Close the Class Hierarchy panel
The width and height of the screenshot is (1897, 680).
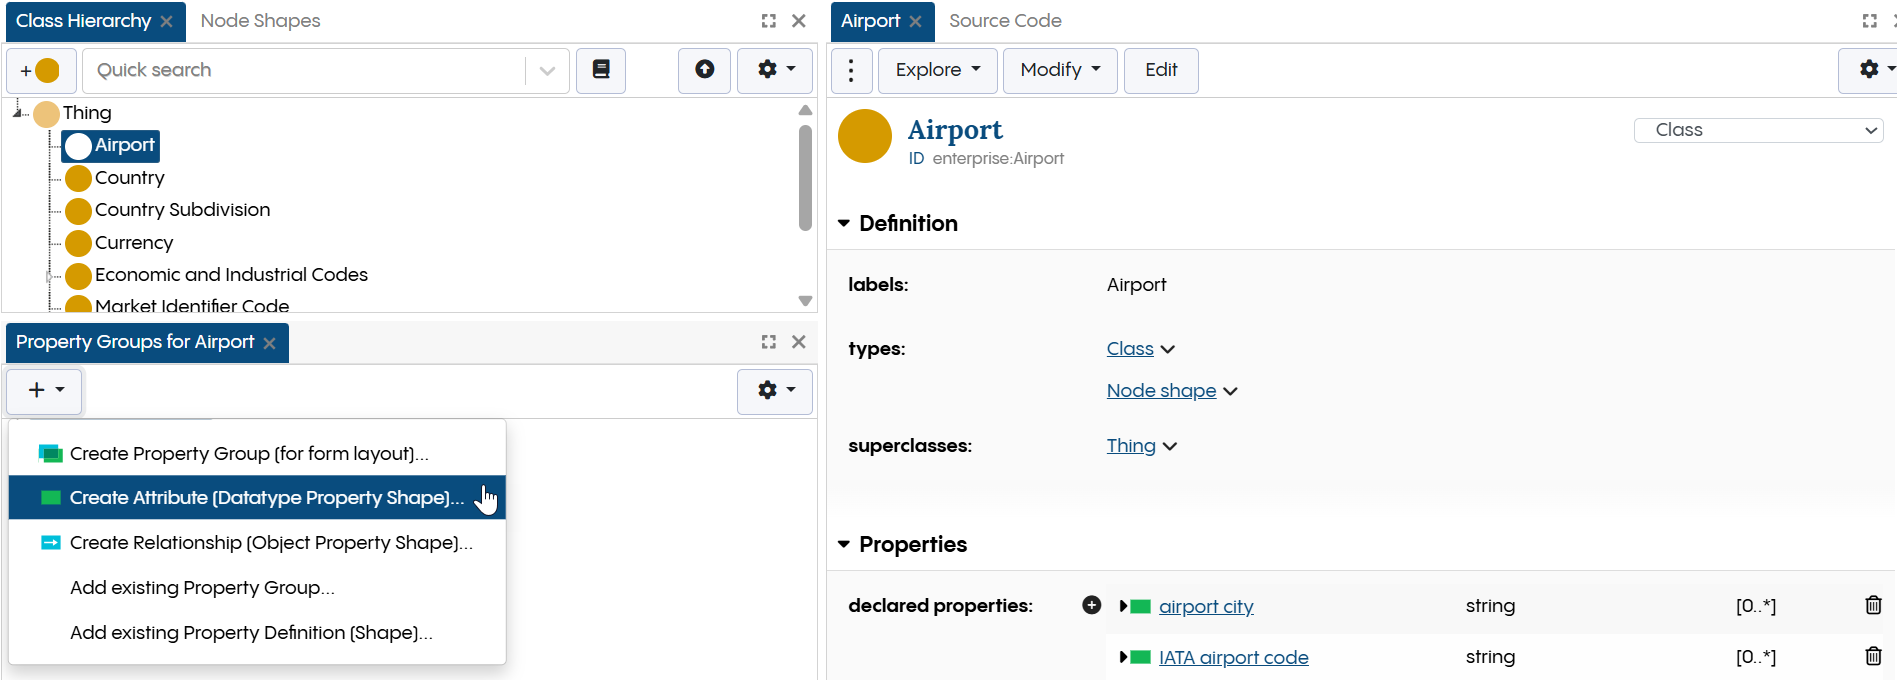pyautogui.click(x=799, y=21)
